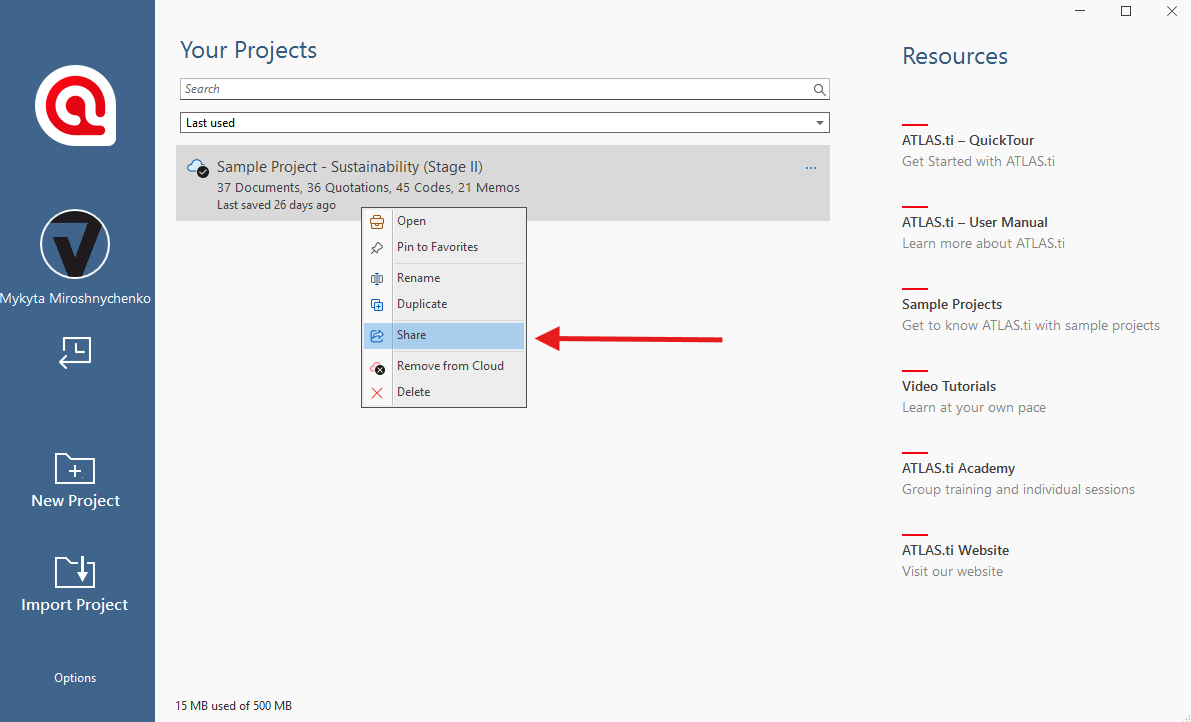Click 'Visit our website' description
The width and height of the screenshot is (1191, 722).
pos(952,572)
